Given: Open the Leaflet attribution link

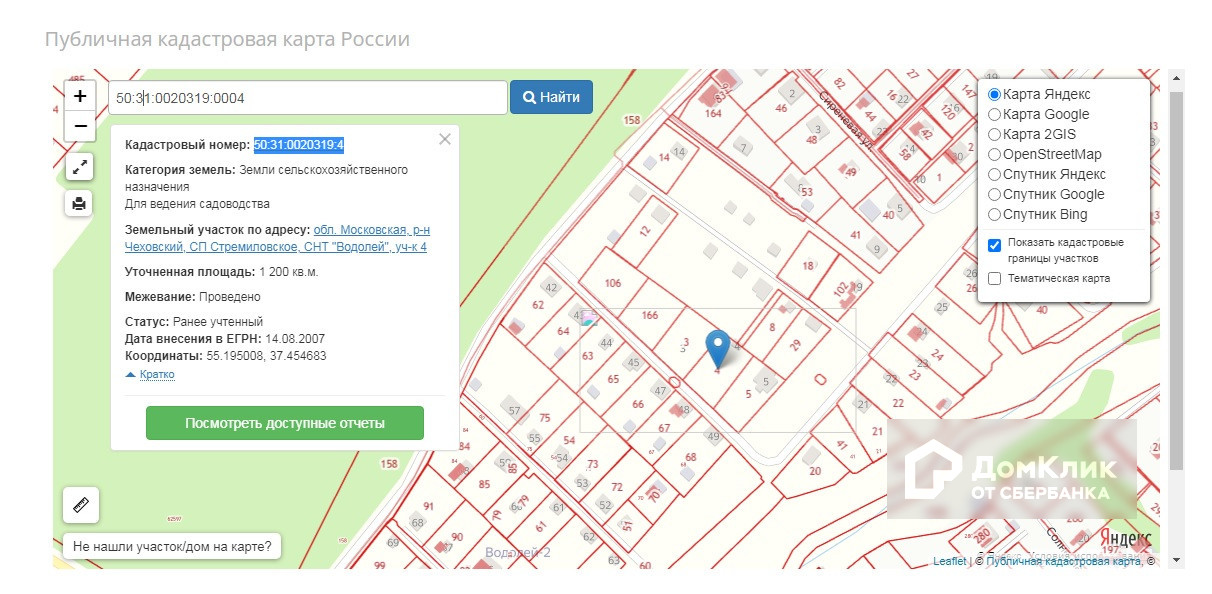Looking at the screenshot, I should [949, 562].
